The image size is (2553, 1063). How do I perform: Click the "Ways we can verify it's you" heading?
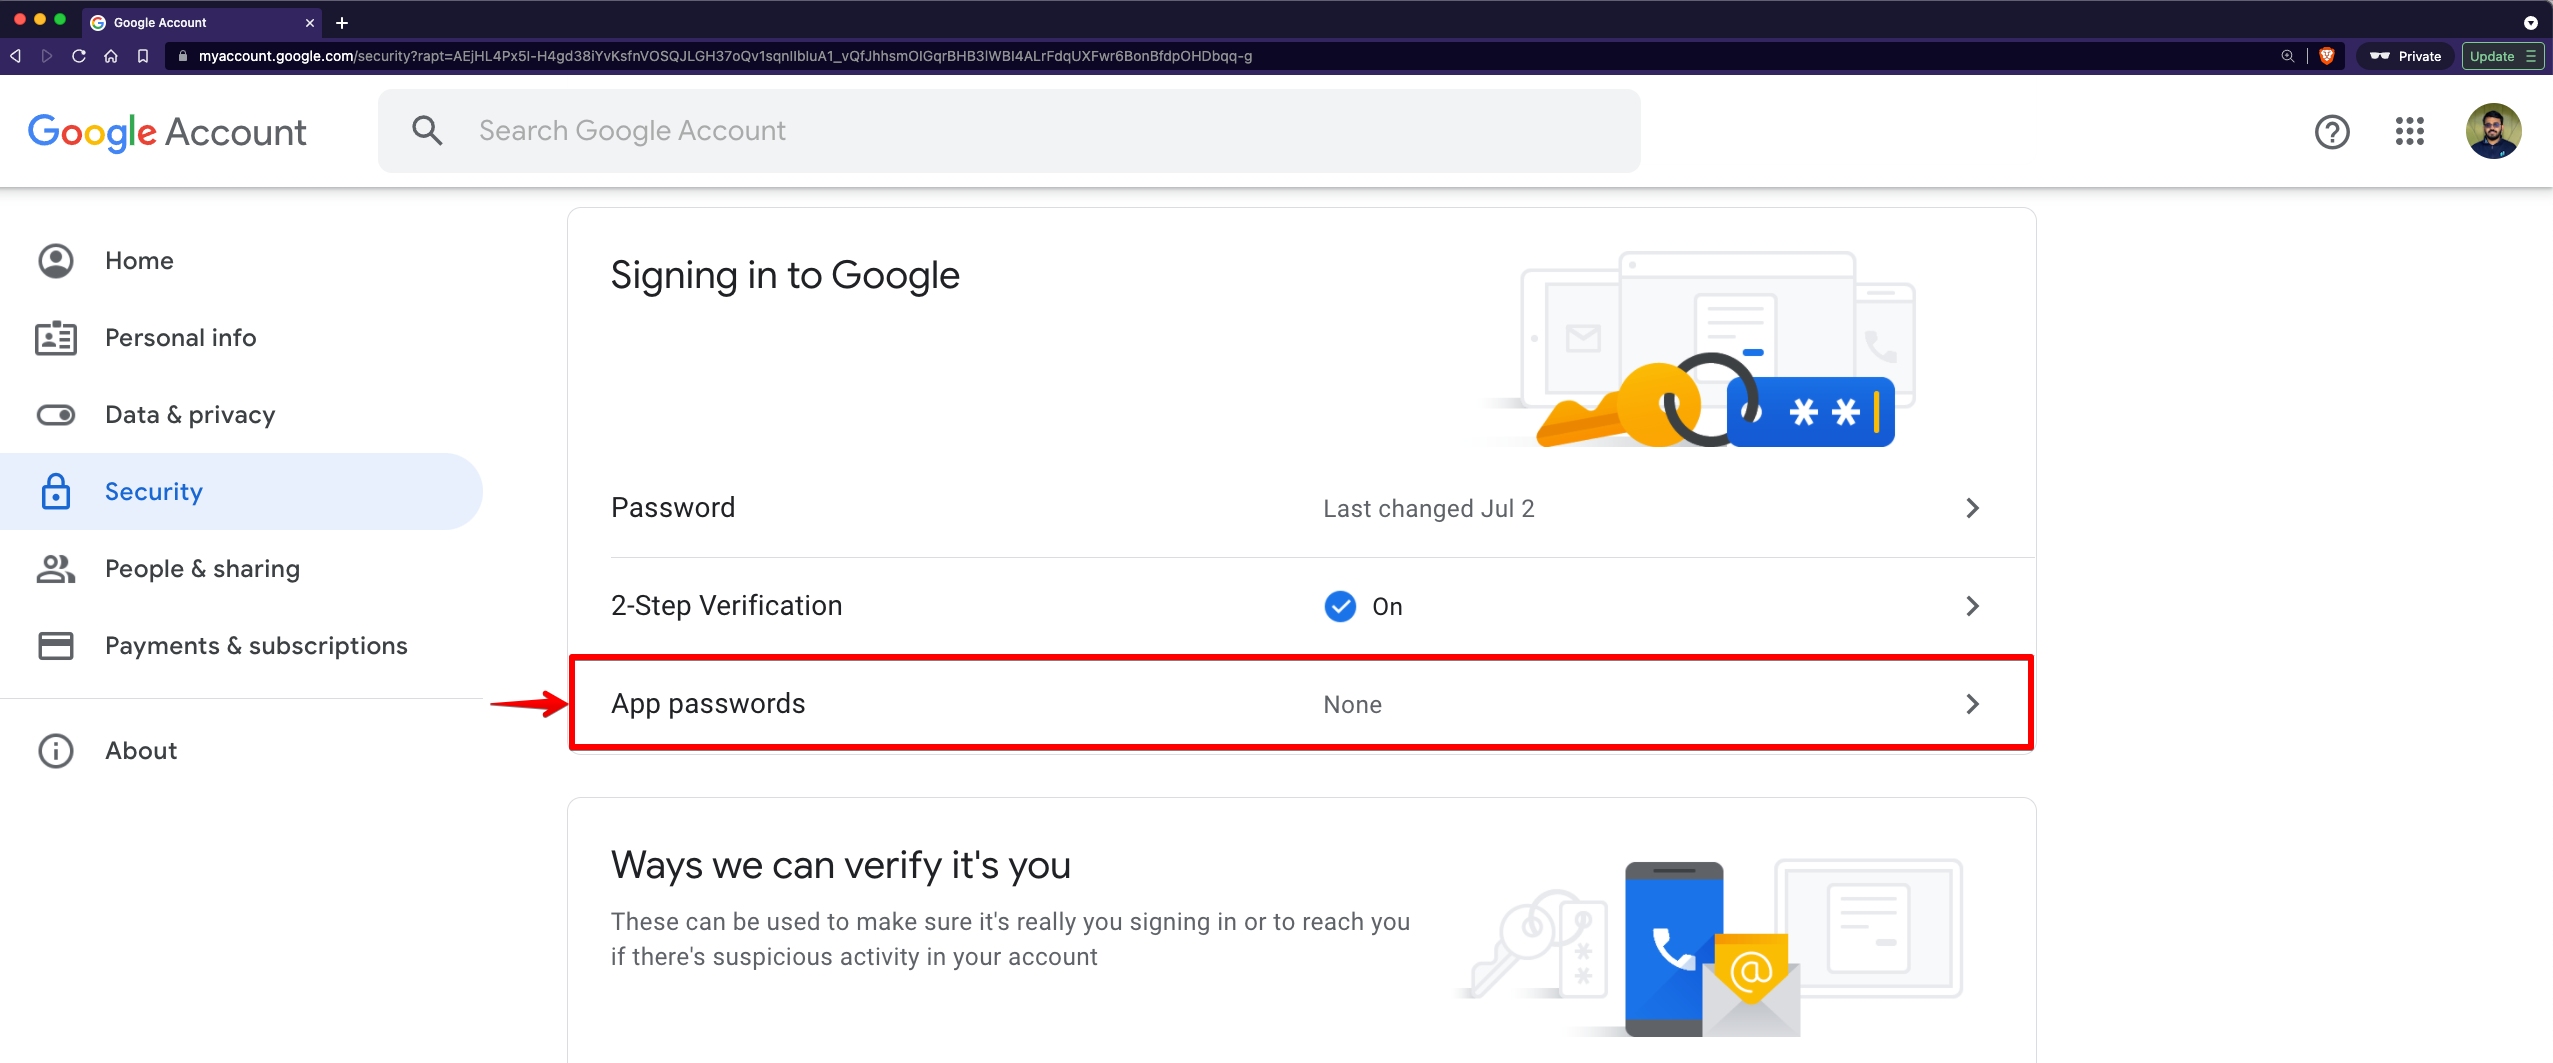click(x=840, y=865)
